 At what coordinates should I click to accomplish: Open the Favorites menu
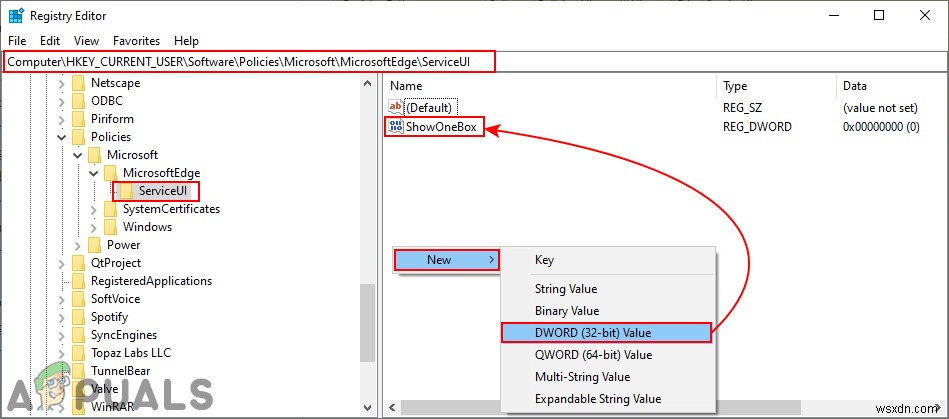137,41
